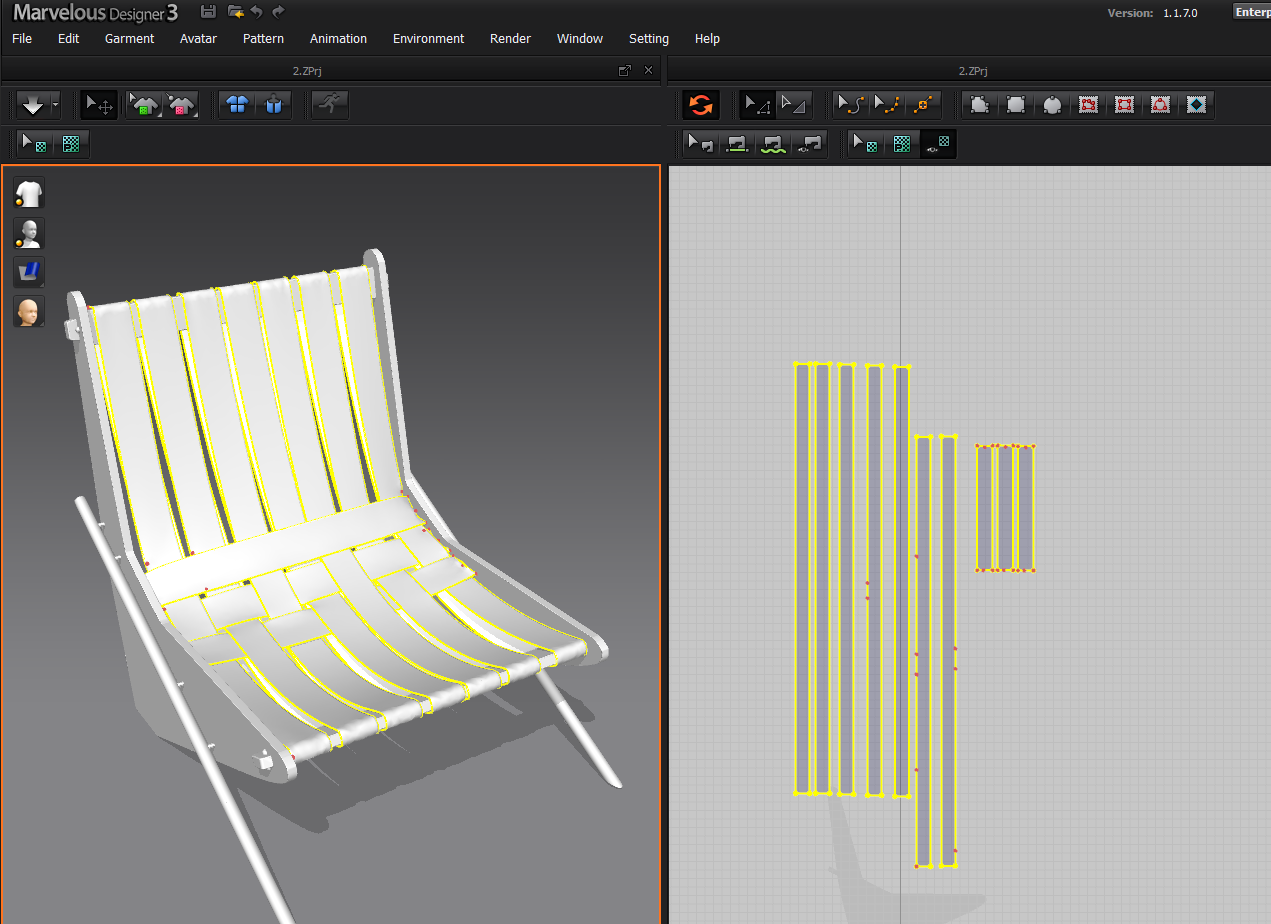Image resolution: width=1271 pixels, height=924 pixels.
Task: Open the Help menu
Action: coord(707,38)
